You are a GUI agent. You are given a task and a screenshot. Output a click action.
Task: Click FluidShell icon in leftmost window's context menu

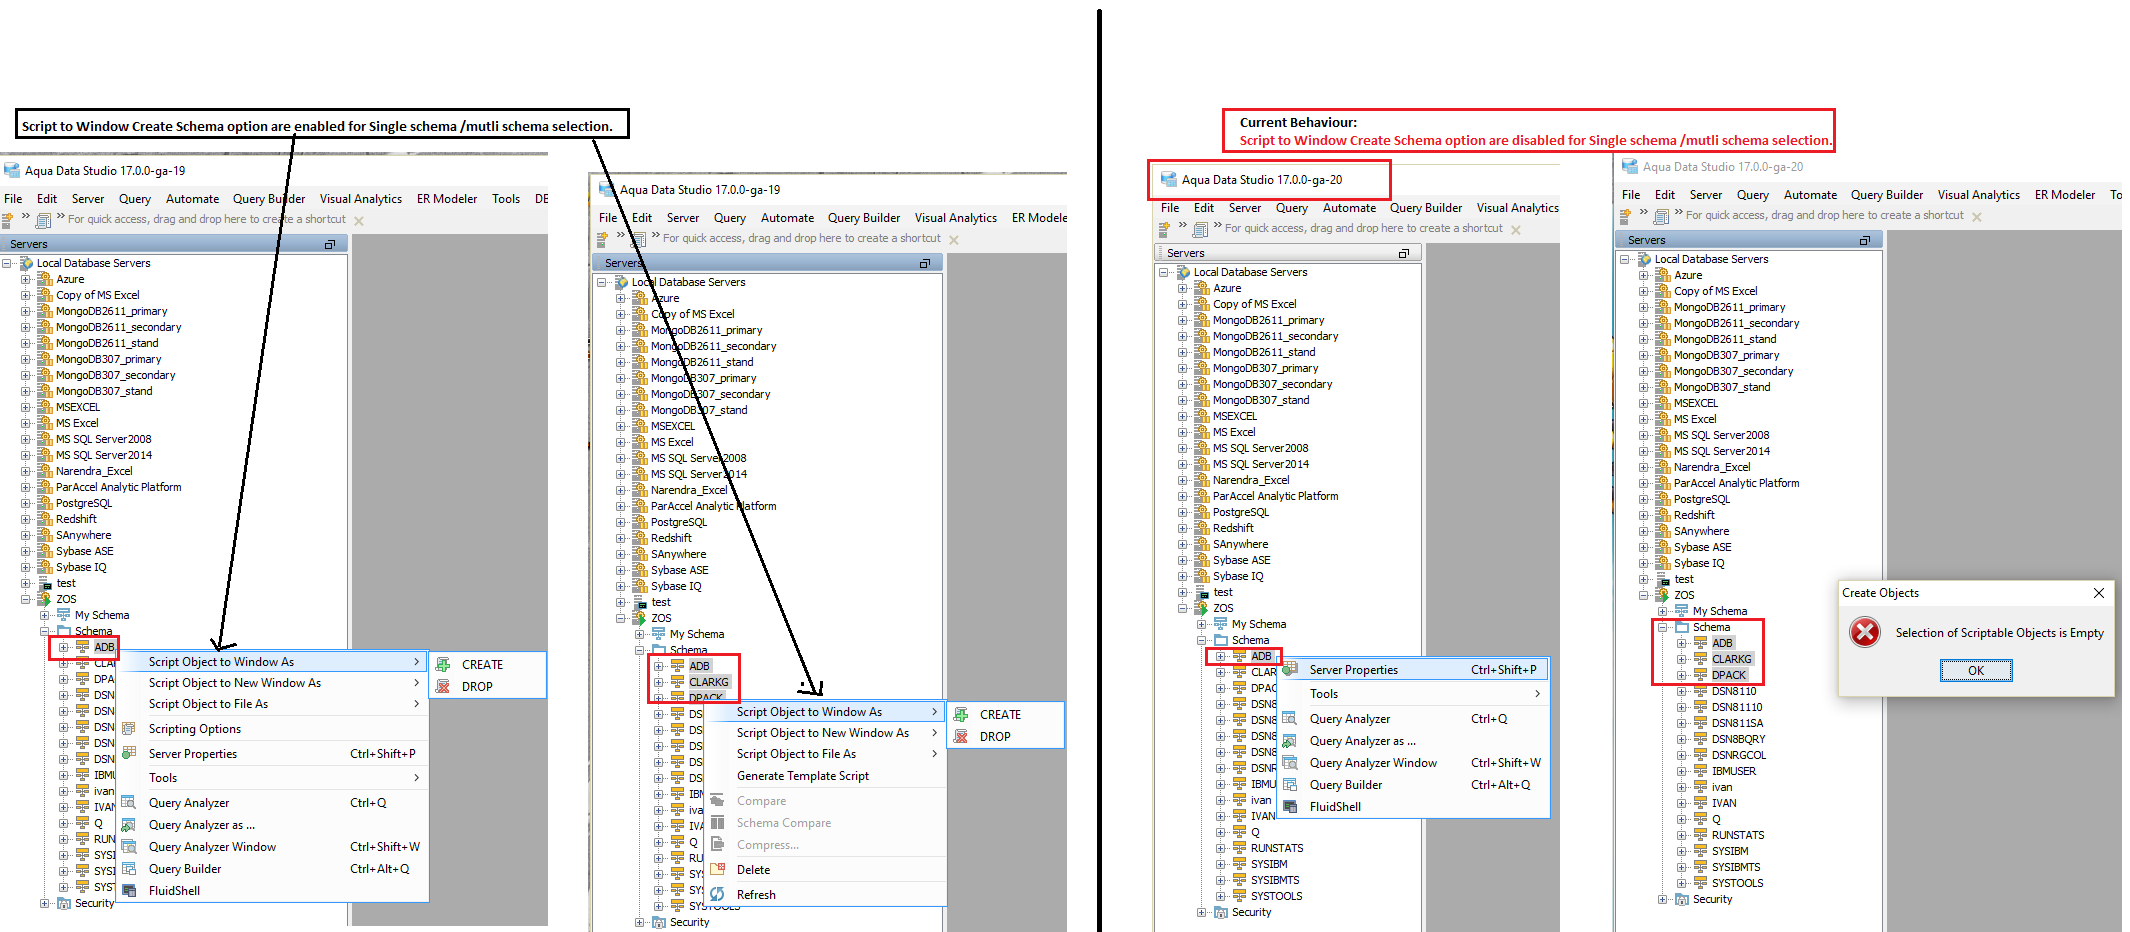point(129,891)
